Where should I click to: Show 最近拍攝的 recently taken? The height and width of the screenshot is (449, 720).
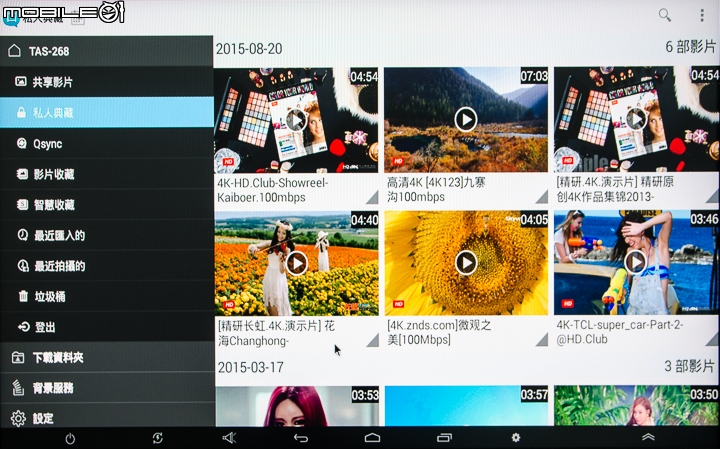(x=107, y=266)
